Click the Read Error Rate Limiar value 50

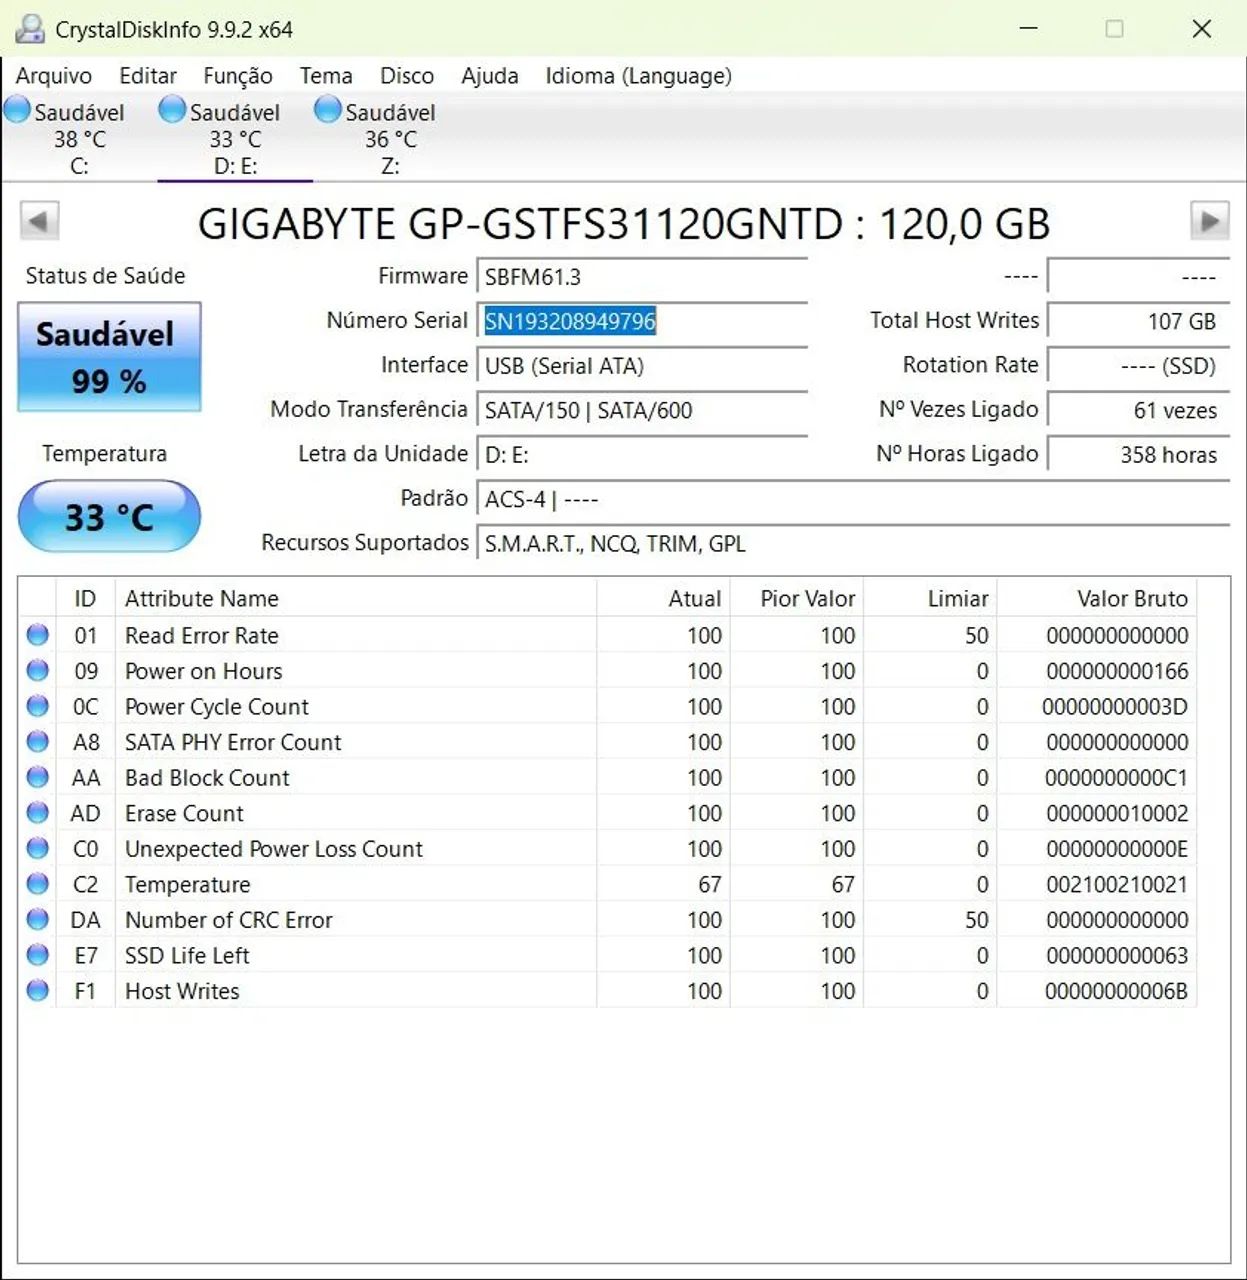click(977, 635)
